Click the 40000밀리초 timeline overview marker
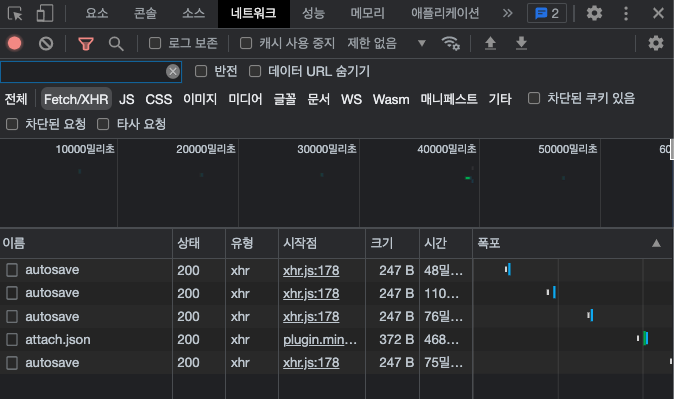The height and width of the screenshot is (399, 674). (447, 149)
